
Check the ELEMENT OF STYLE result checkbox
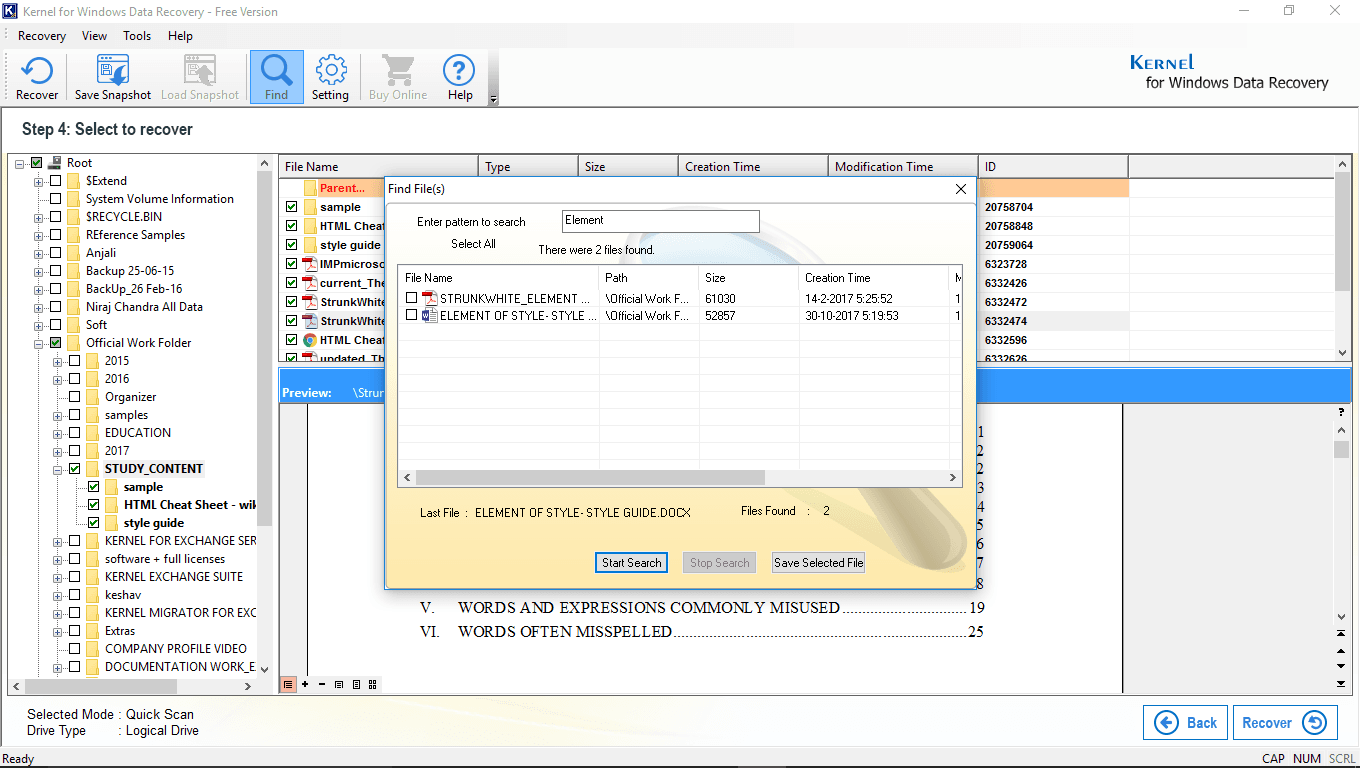coord(411,315)
